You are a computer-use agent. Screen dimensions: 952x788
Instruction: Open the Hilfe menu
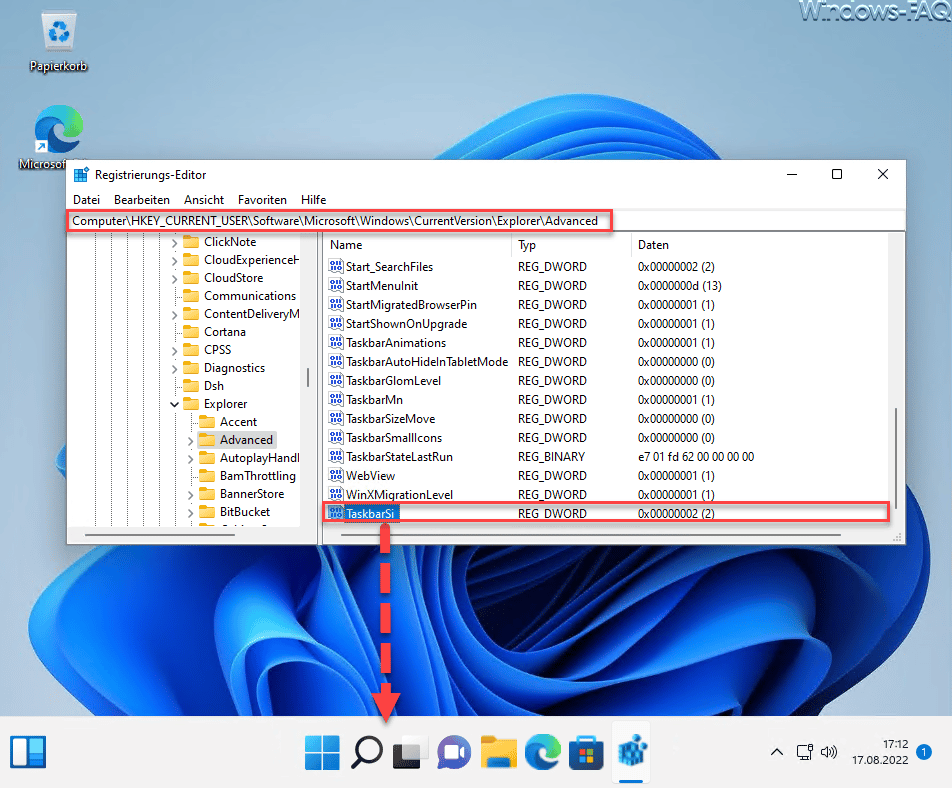point(313,200)
